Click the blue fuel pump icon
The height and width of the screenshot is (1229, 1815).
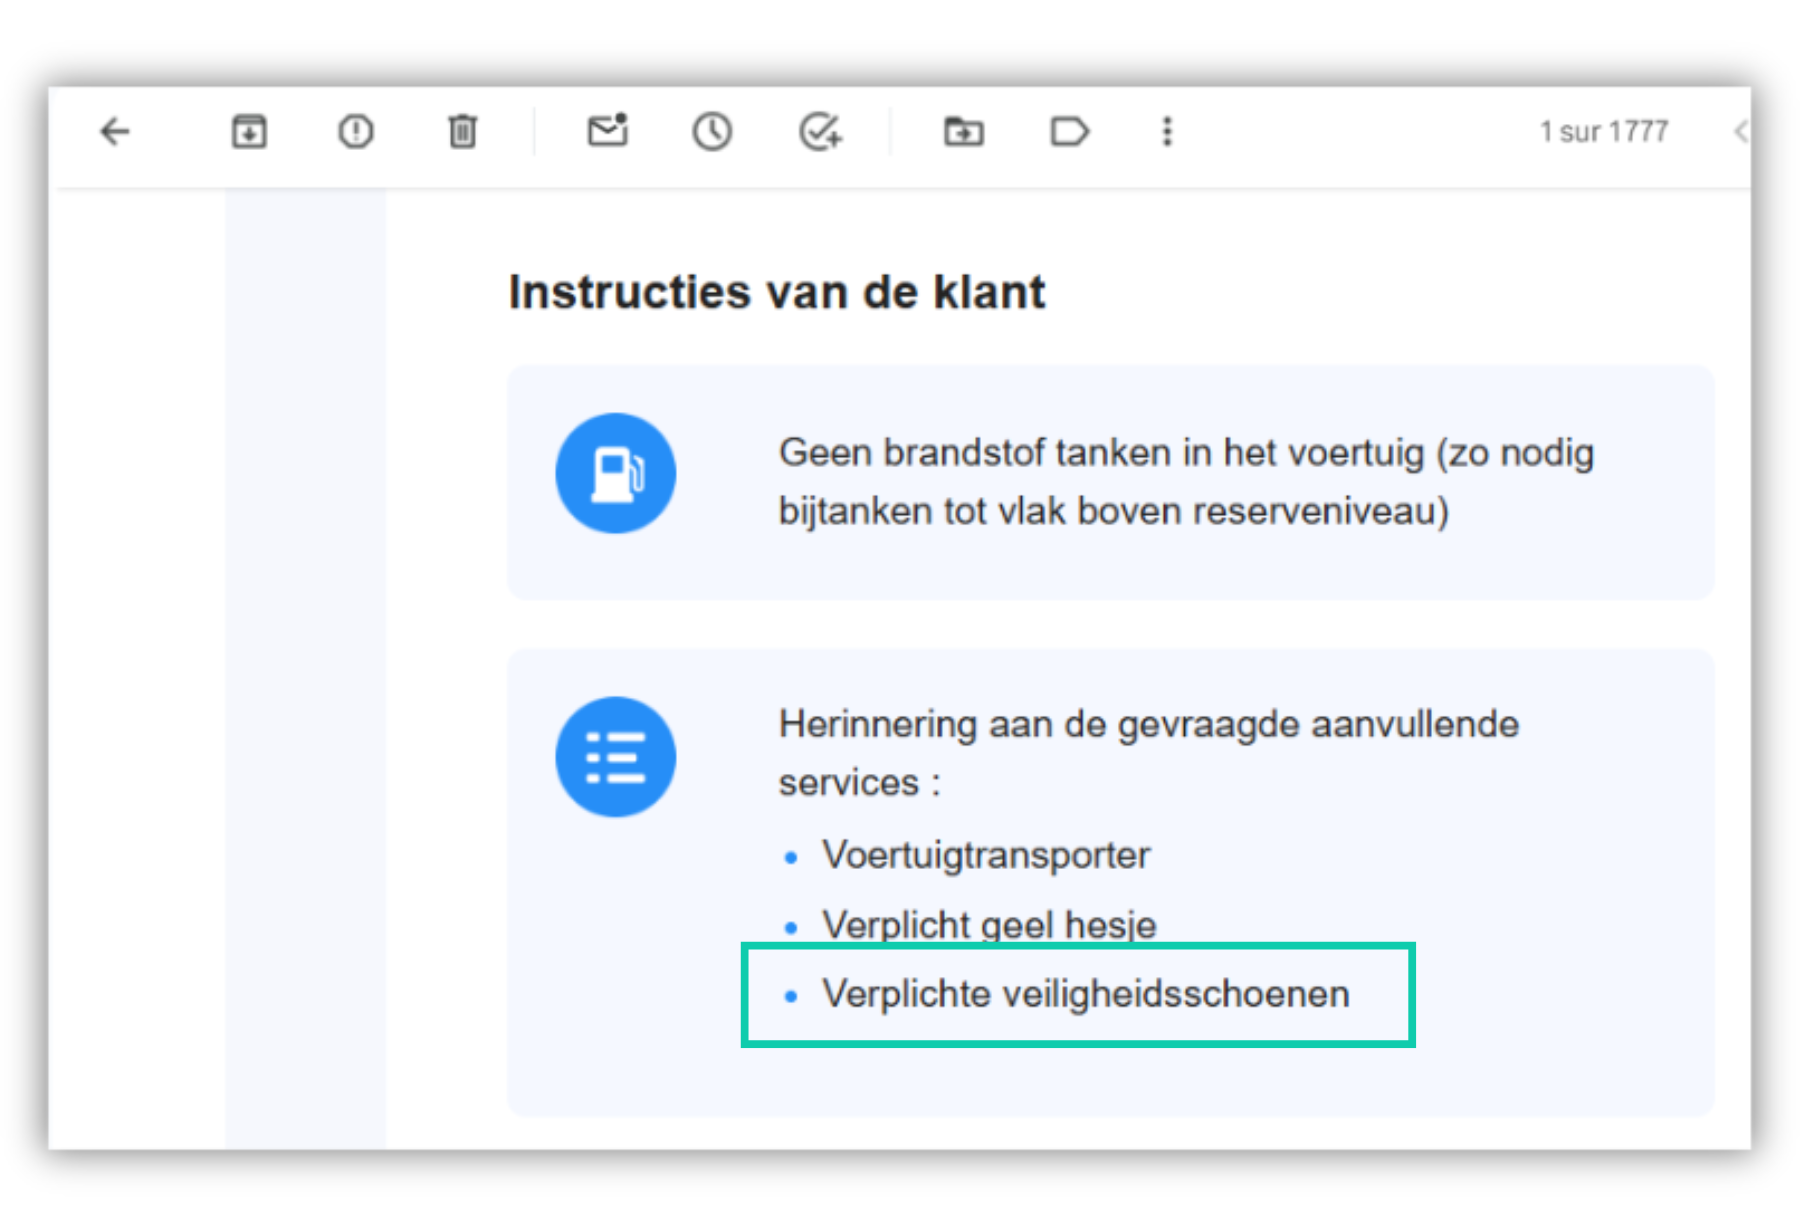[x=616, y=473]
